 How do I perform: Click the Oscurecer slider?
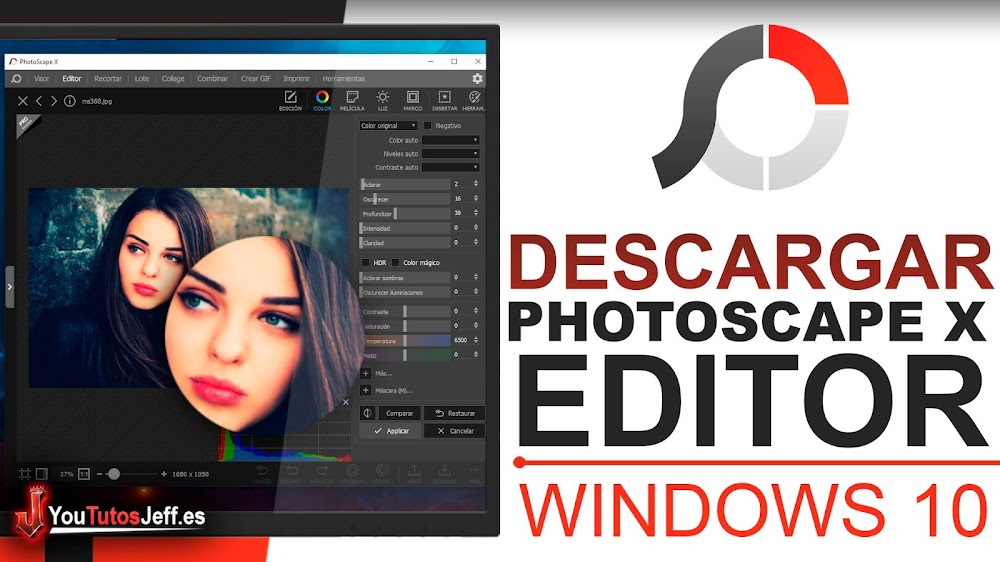(x=406, y=199)
